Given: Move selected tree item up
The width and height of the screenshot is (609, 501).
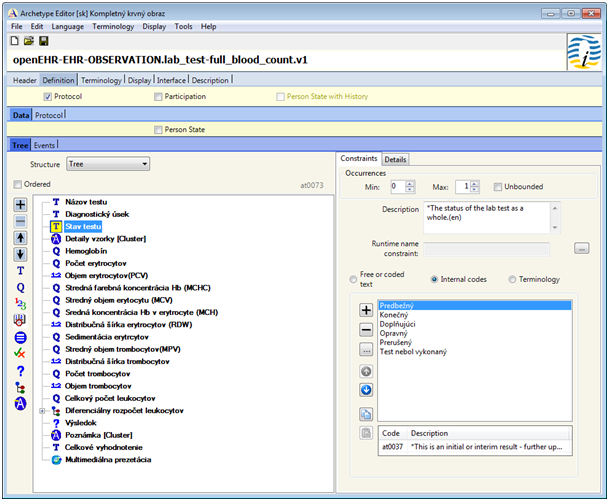Looking at the screenshot, I should click(x=21, y=238).
